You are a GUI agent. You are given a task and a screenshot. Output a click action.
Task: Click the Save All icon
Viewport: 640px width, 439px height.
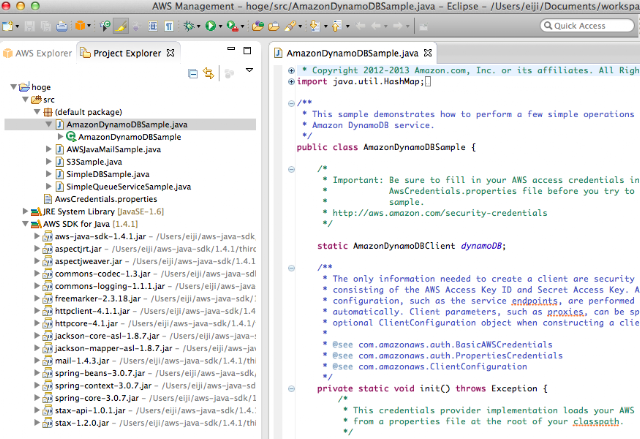[46, 27]
